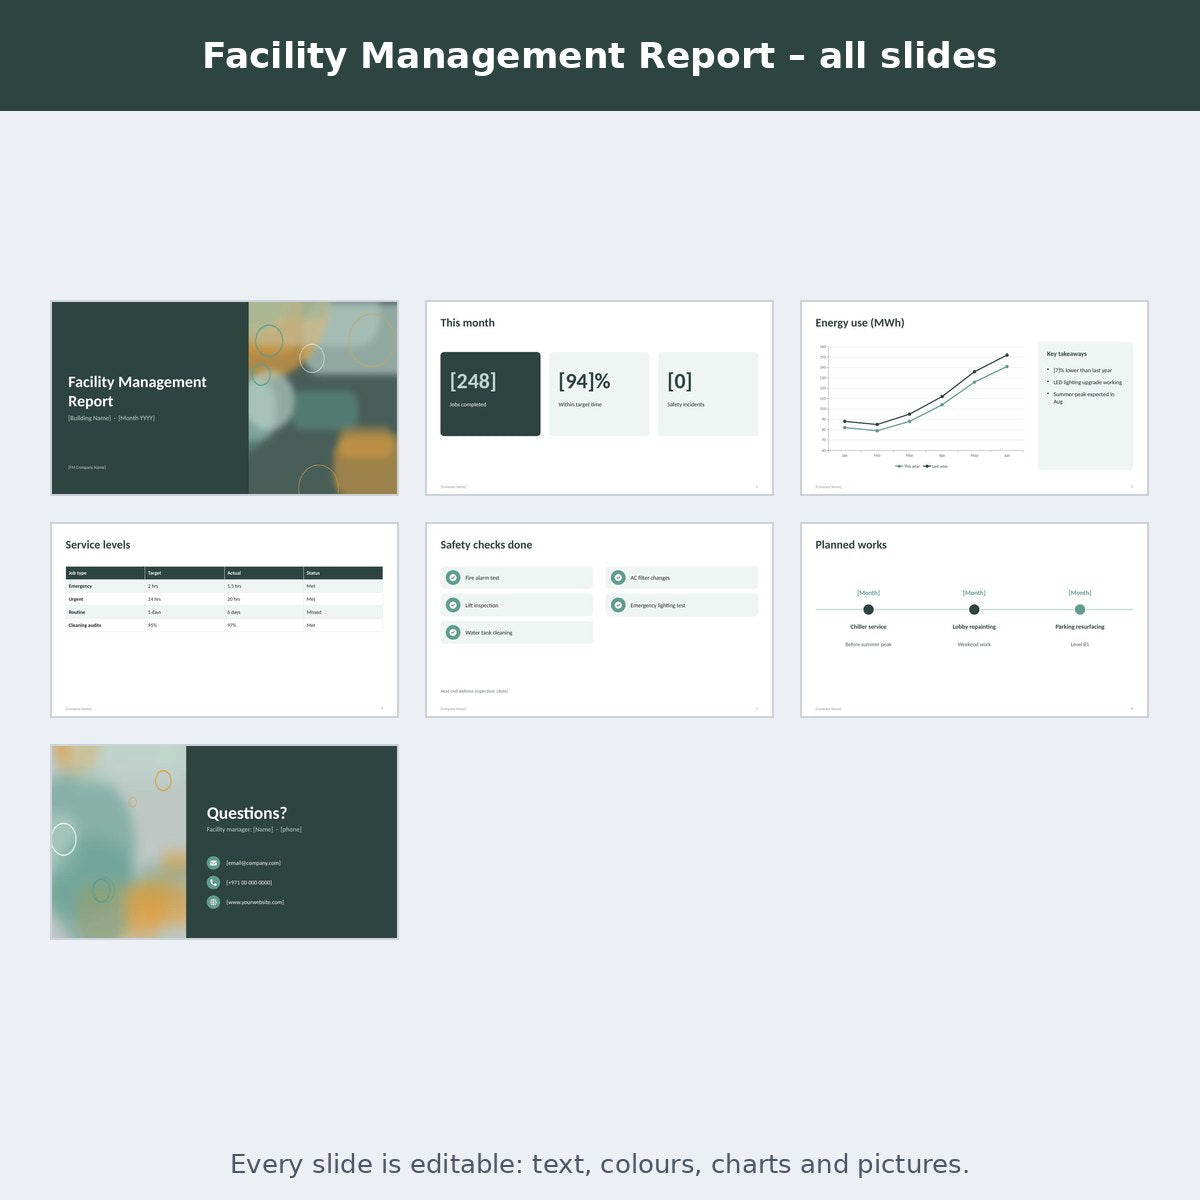This screenshot has height=1200, width=1200.
Task: Select the 'Energy use (MWh)' heading
Action: coord(860,323)
